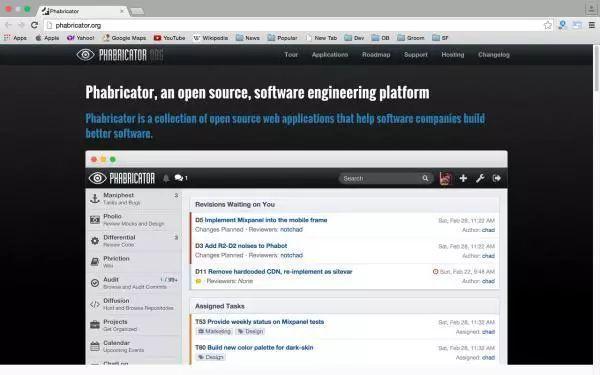Bookmark page with the star icon
Screen dimensions: 600x375
548,25
